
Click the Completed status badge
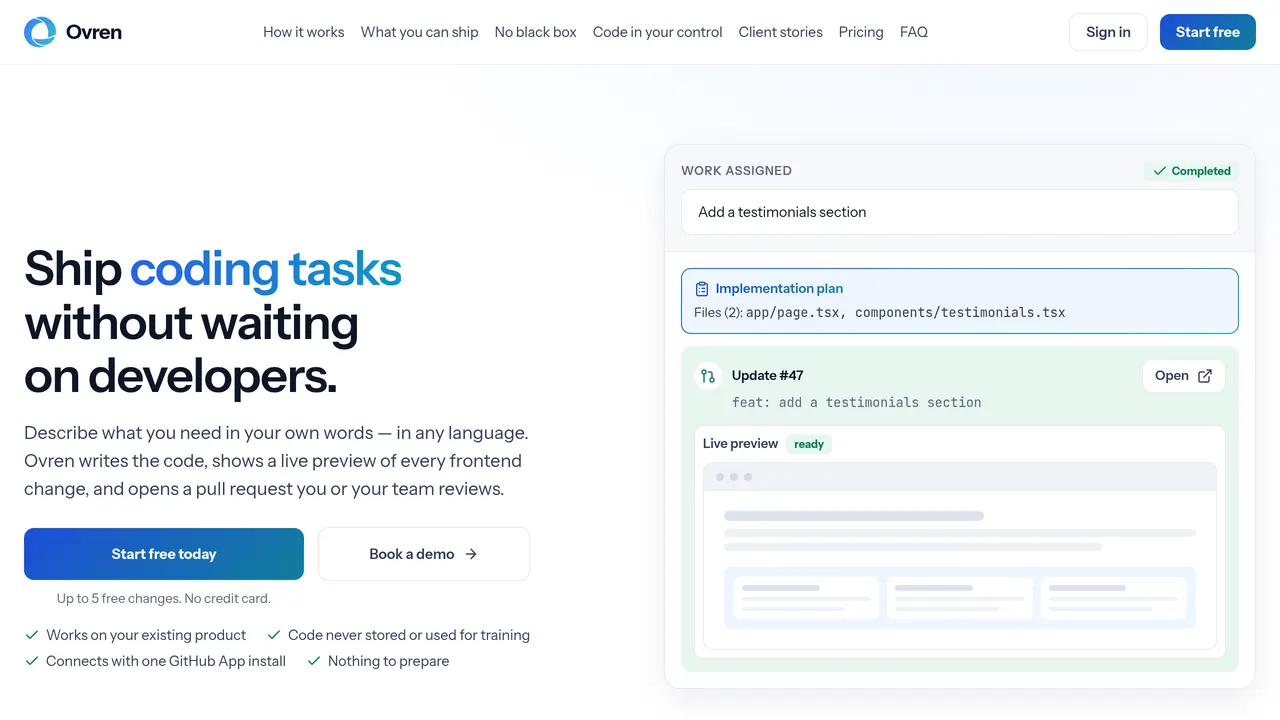(1192, 171)
